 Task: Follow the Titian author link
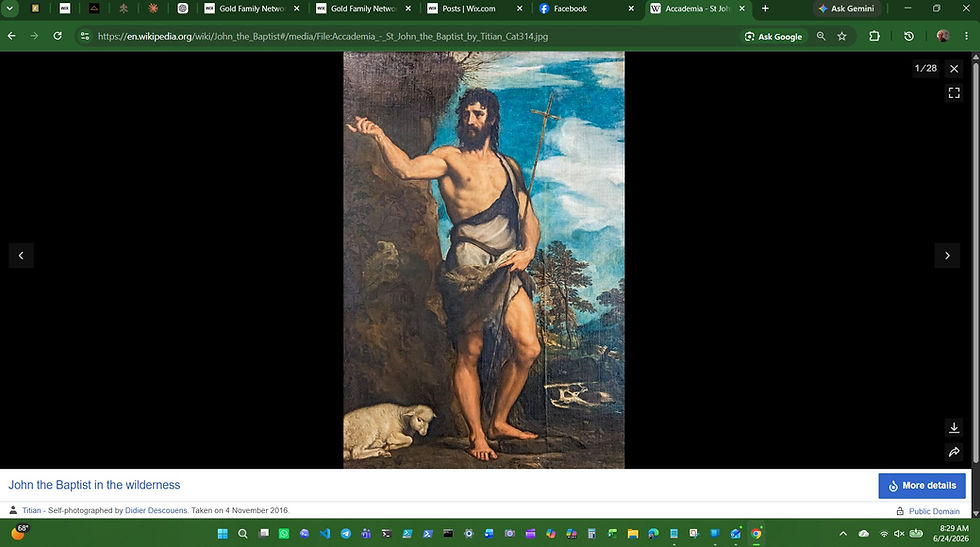click(x=31, y=511)
